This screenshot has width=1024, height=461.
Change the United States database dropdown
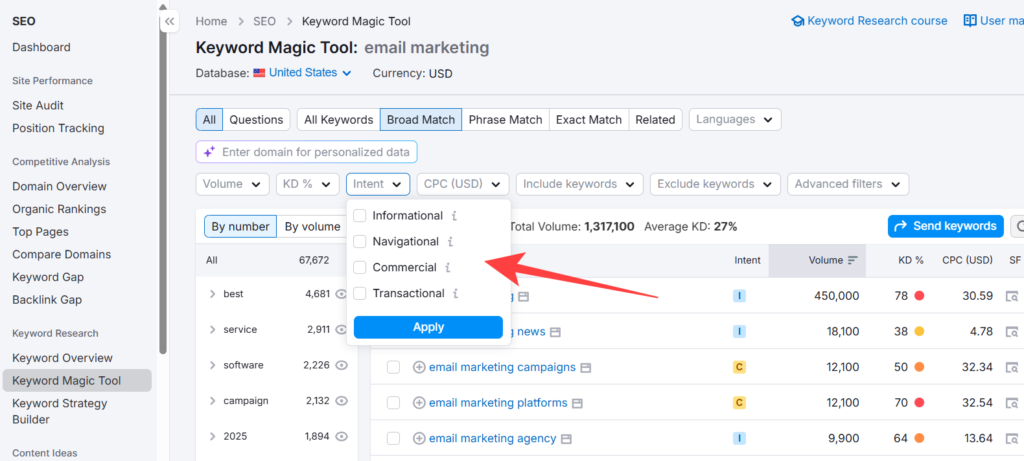click(x=310, y=73)
